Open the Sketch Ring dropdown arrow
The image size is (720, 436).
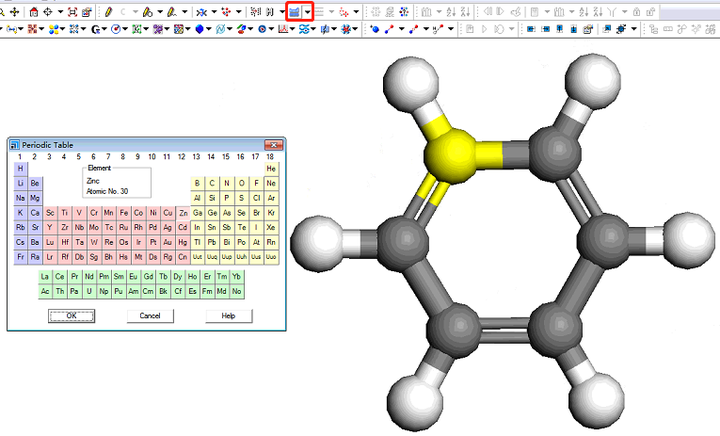(x=160, y=12)
